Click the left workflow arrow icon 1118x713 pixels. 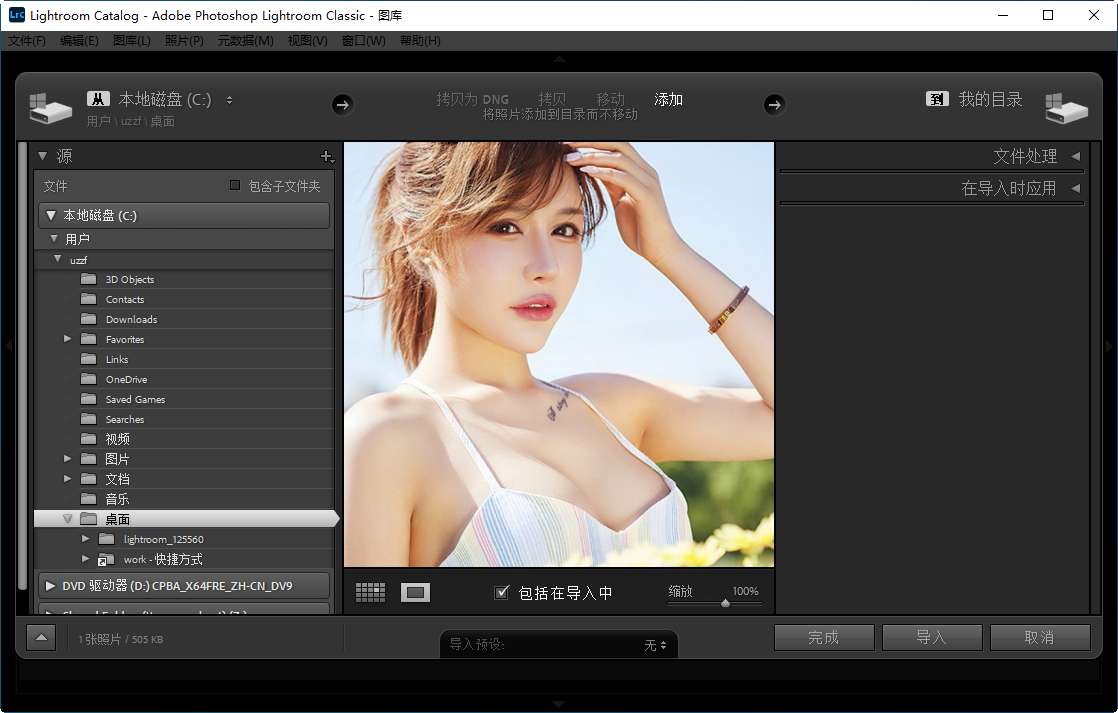342,104
